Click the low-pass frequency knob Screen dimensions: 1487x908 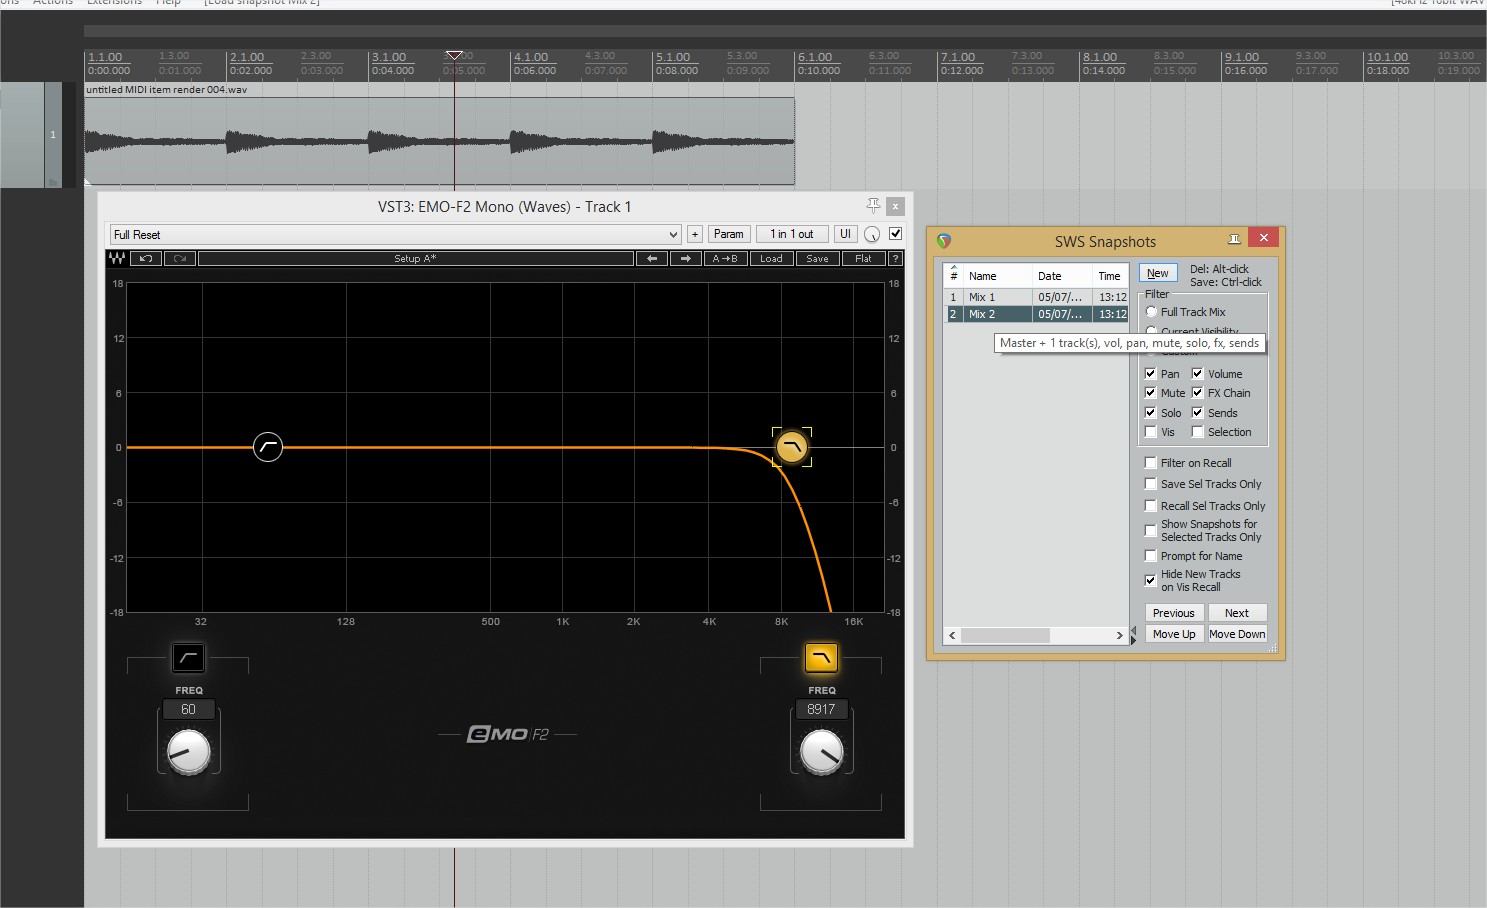tap(822, 752)
